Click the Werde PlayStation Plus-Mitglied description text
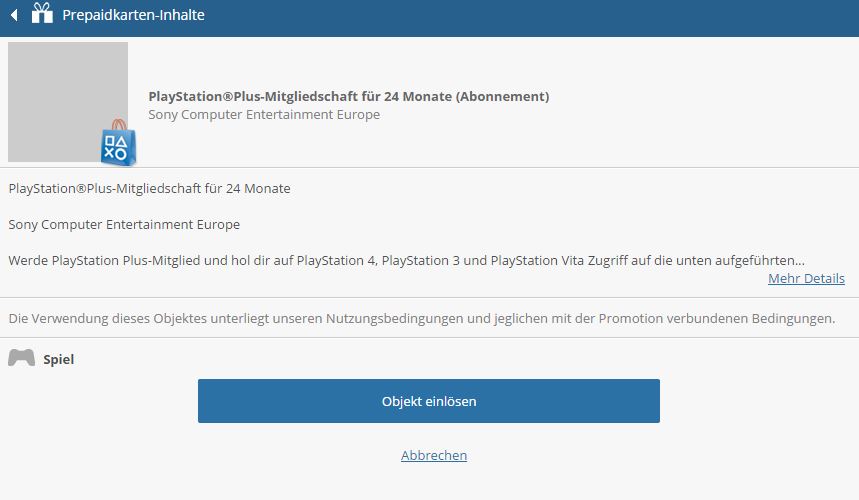Viewport: 859px width, 500px height. 406,260
